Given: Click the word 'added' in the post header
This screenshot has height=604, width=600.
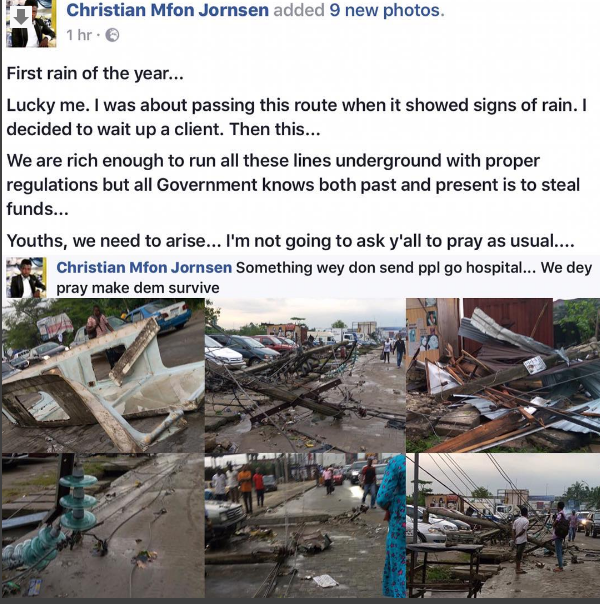Looking at the screenshot, I should pyautogui.click(x=299, y=10).
